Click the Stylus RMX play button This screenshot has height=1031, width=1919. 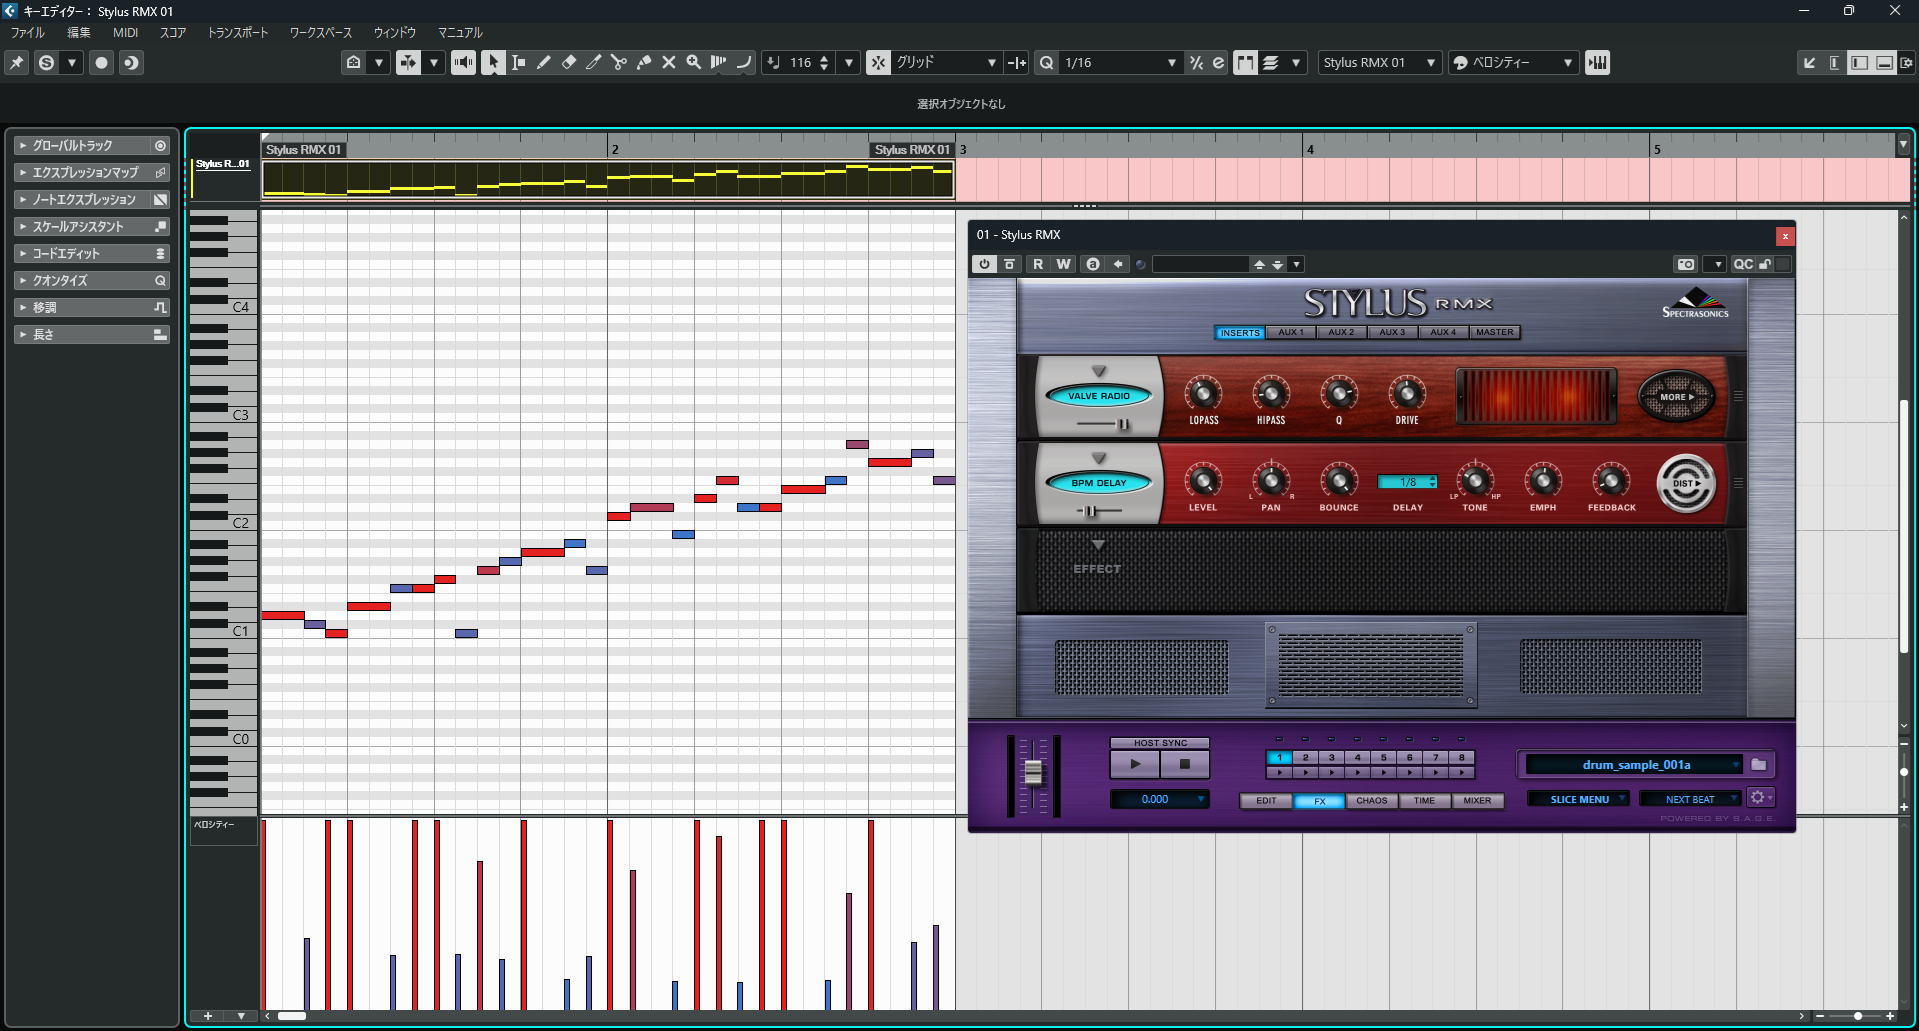(x=1135, y=764)
